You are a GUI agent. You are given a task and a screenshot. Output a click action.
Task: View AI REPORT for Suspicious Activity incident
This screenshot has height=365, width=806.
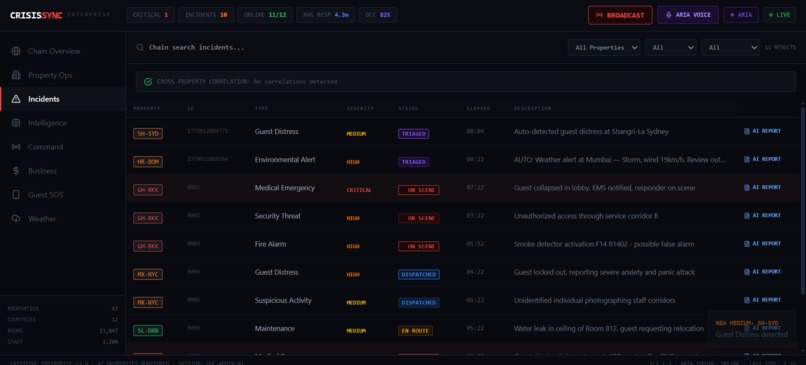click(x=762, y=300)
